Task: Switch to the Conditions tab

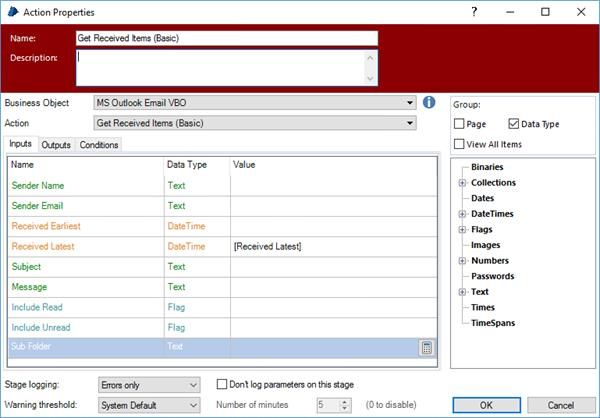Action: tap(98, 145)
